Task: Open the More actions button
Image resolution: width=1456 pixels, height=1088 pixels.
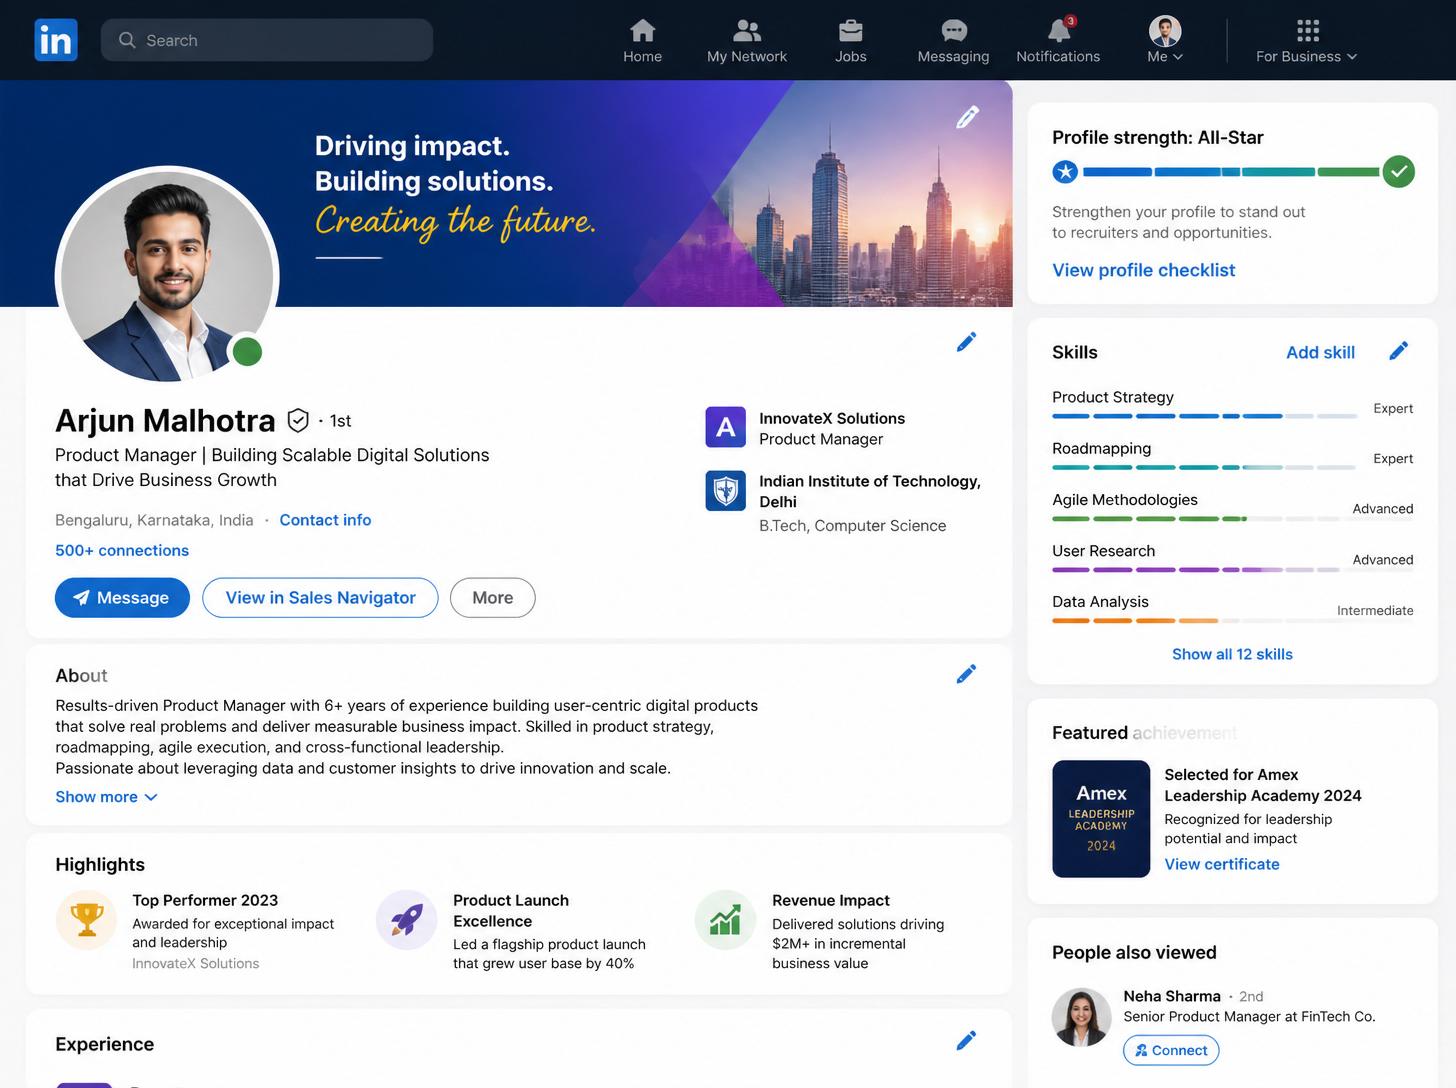Action: [x=493, y=598]
